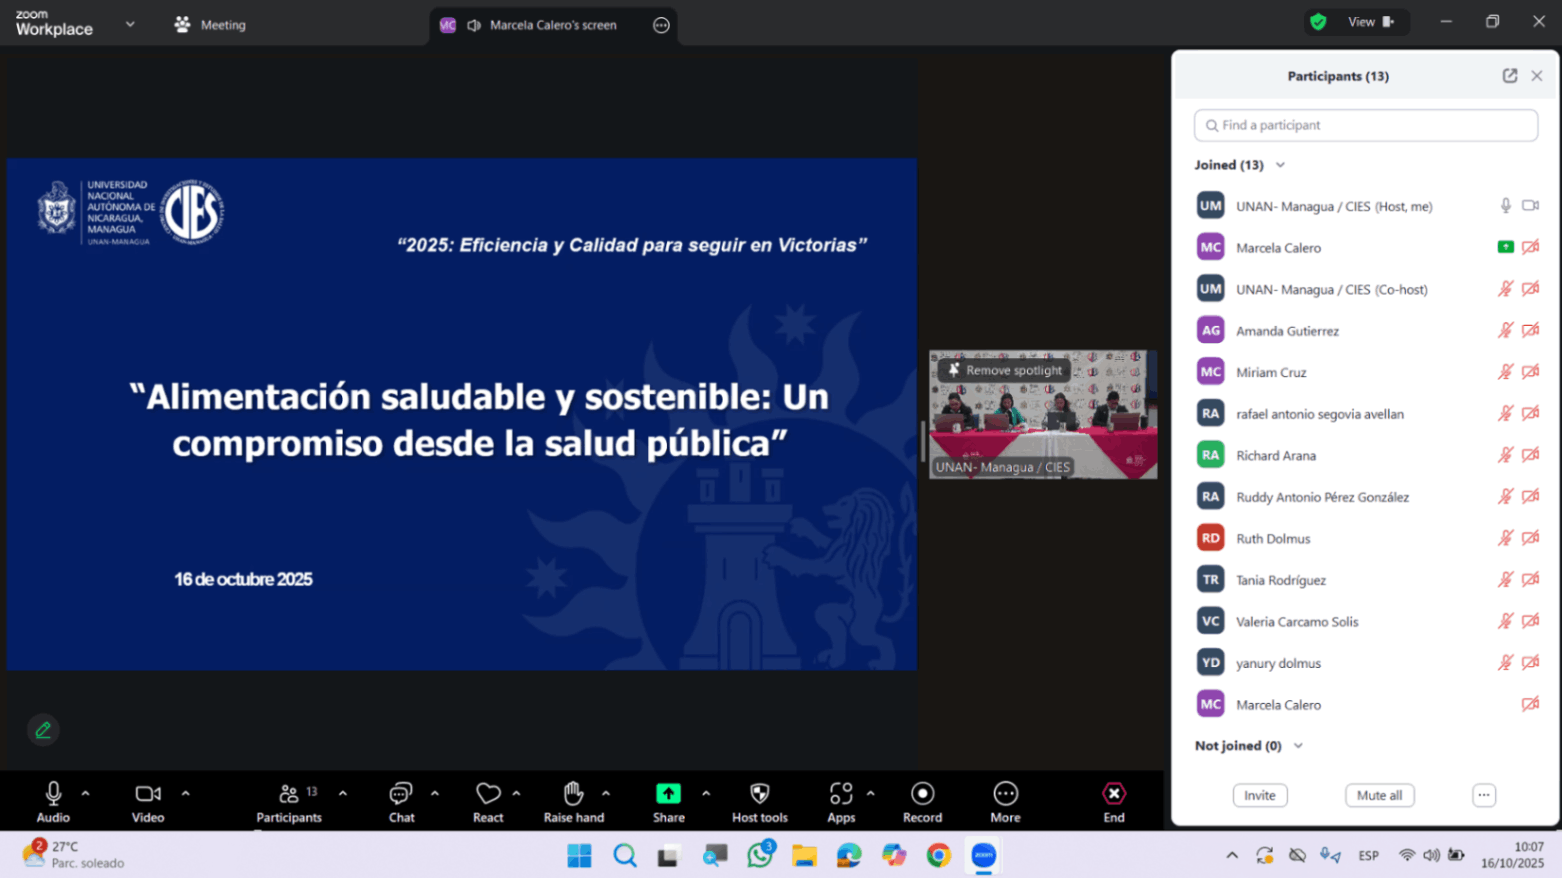Click the Mute all button
This screenshot has width=1562, height=878.
pyautogui.click(x=1379, y=795)
